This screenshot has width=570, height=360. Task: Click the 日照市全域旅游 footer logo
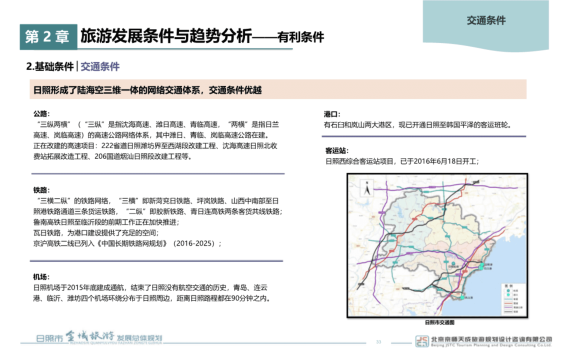point(99,337)
